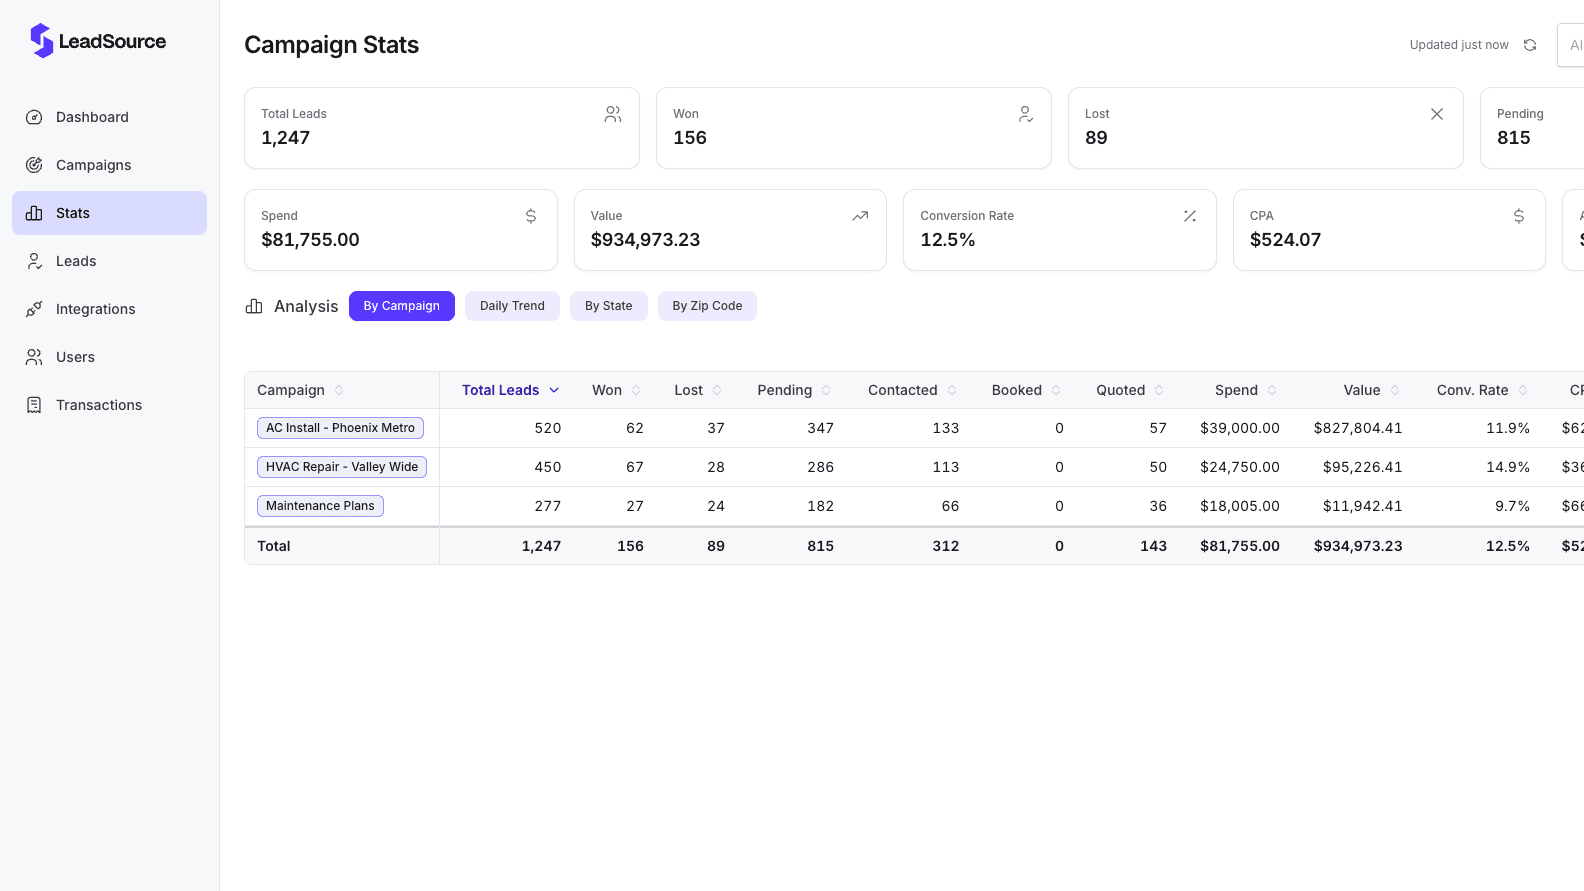Click the trending arrow icon on Value card
This screenshot has width=1584, height=891.
[x=860, y=216]
